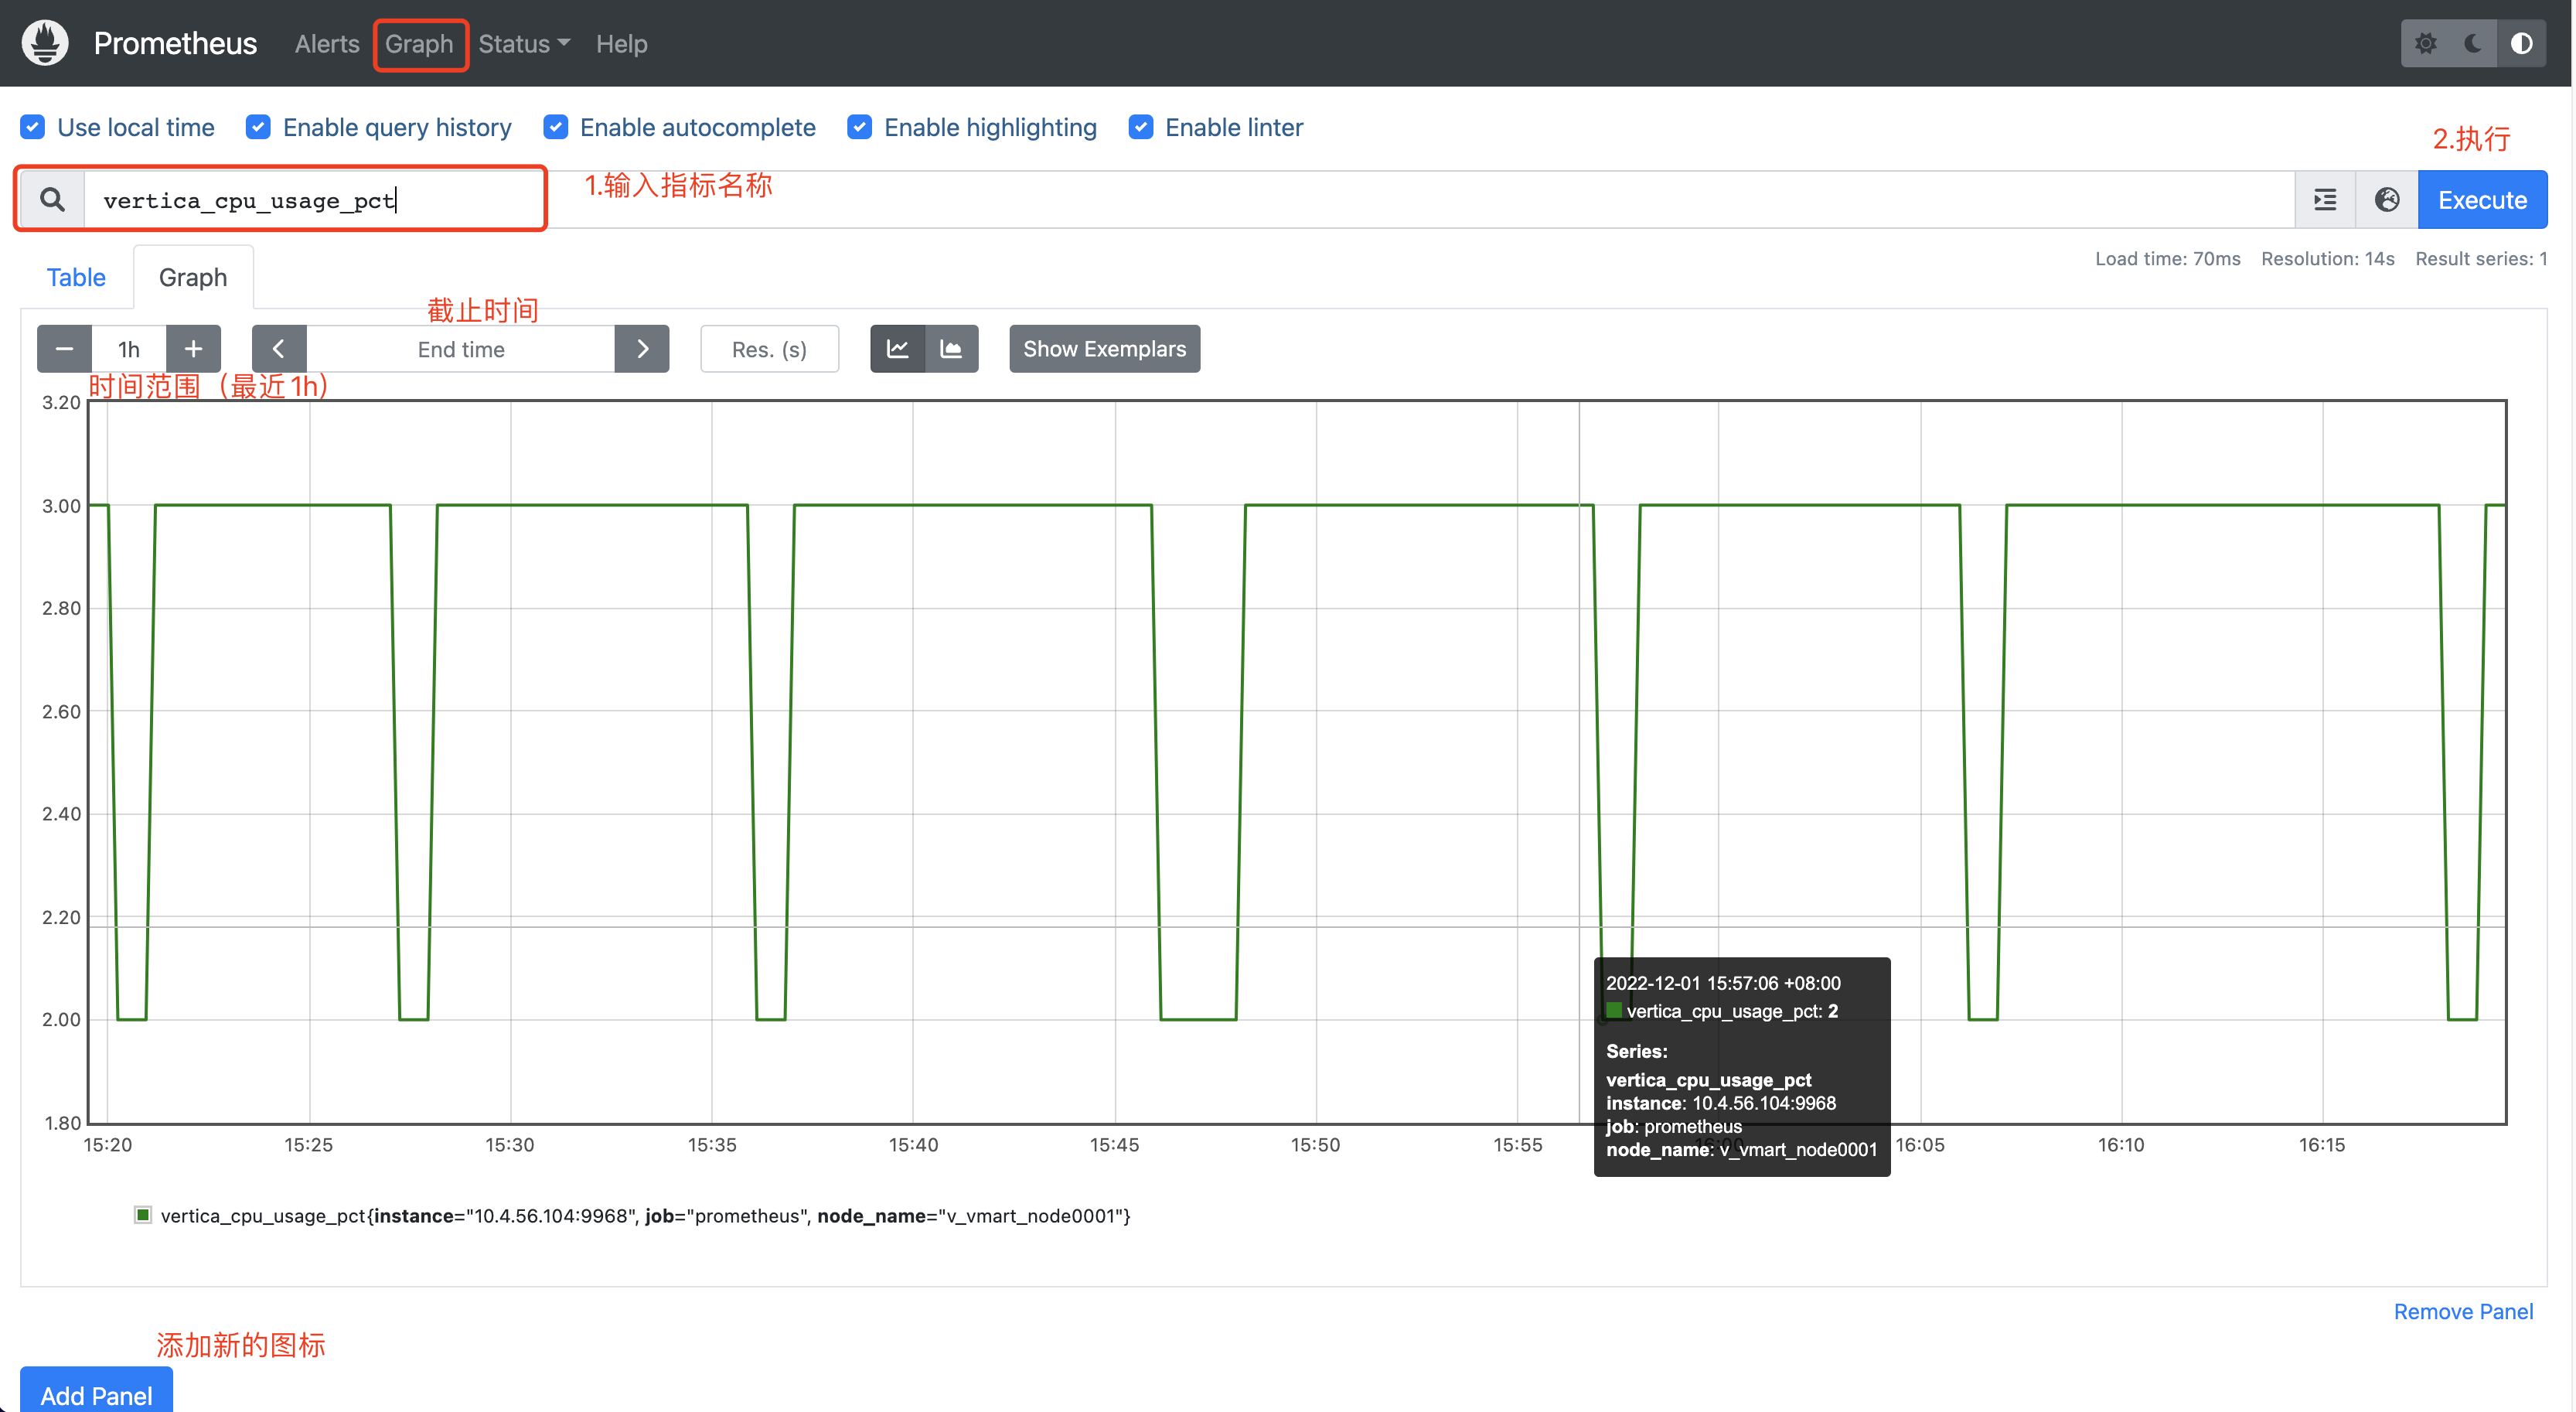
Task: Select the light theme sun icon
Action: [x=2425, y=43]
